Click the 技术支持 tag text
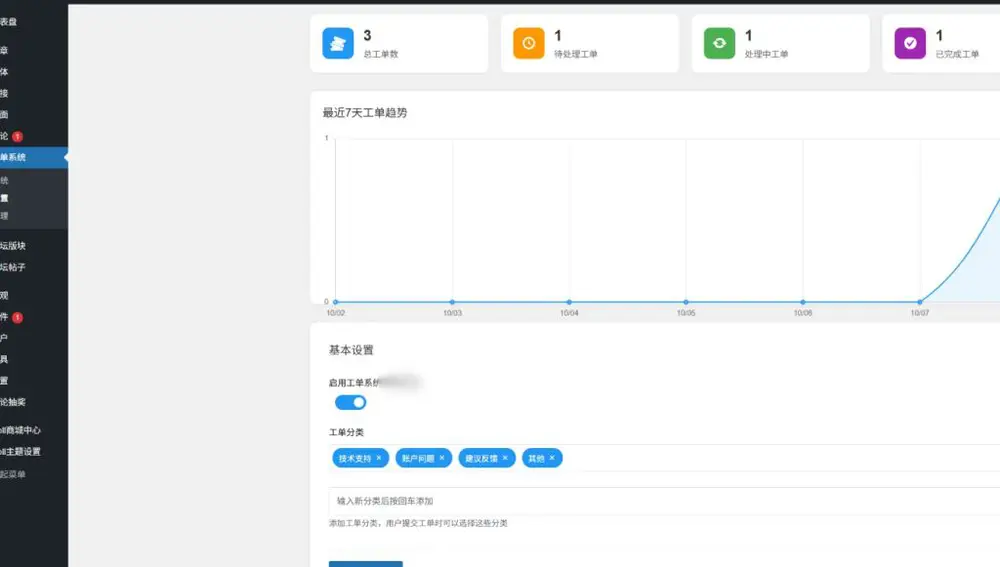 click(355, 459)
